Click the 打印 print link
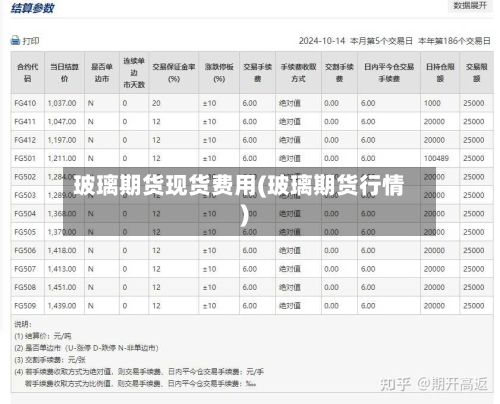Screen dimensions: 500x404 pyautogui.click(x=31, y=41)
